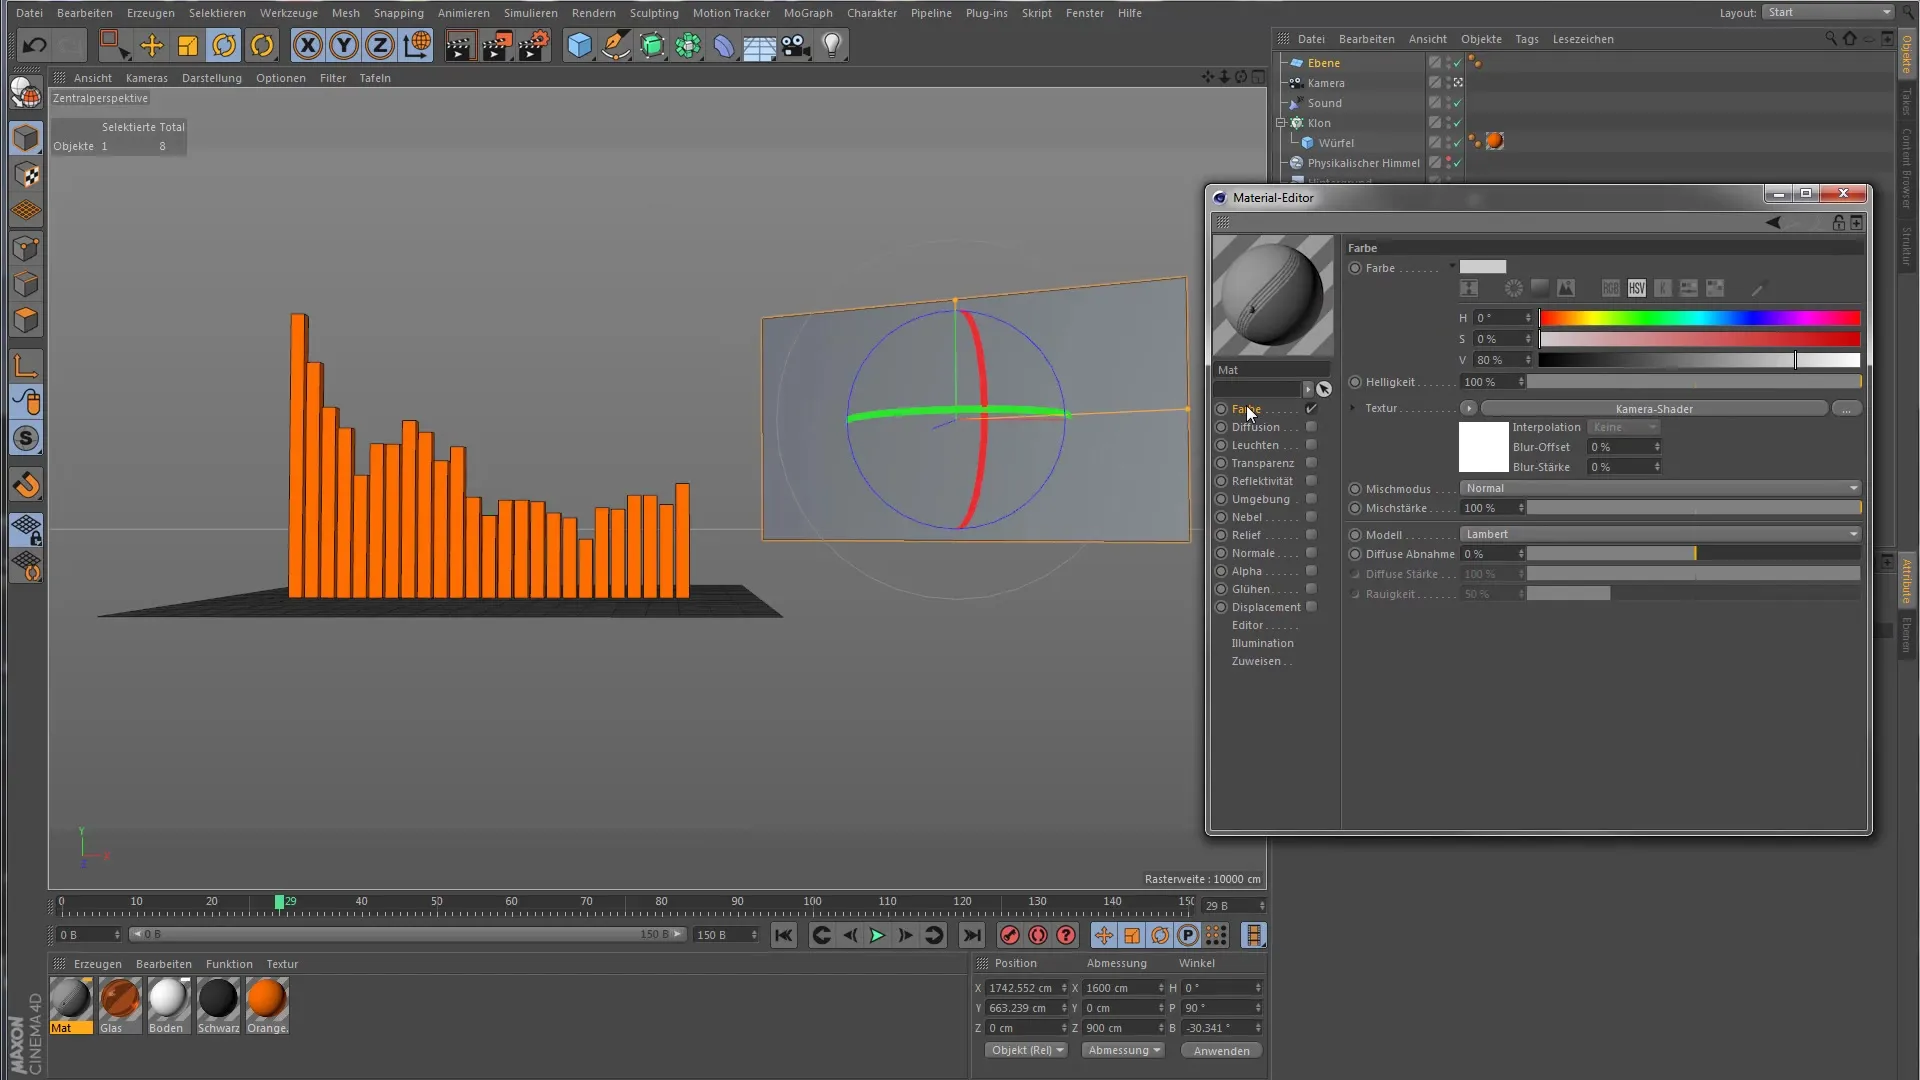Open color wheel mode icon
Viewport: 1920px width, 1080px height.
tap(1514, 288)
